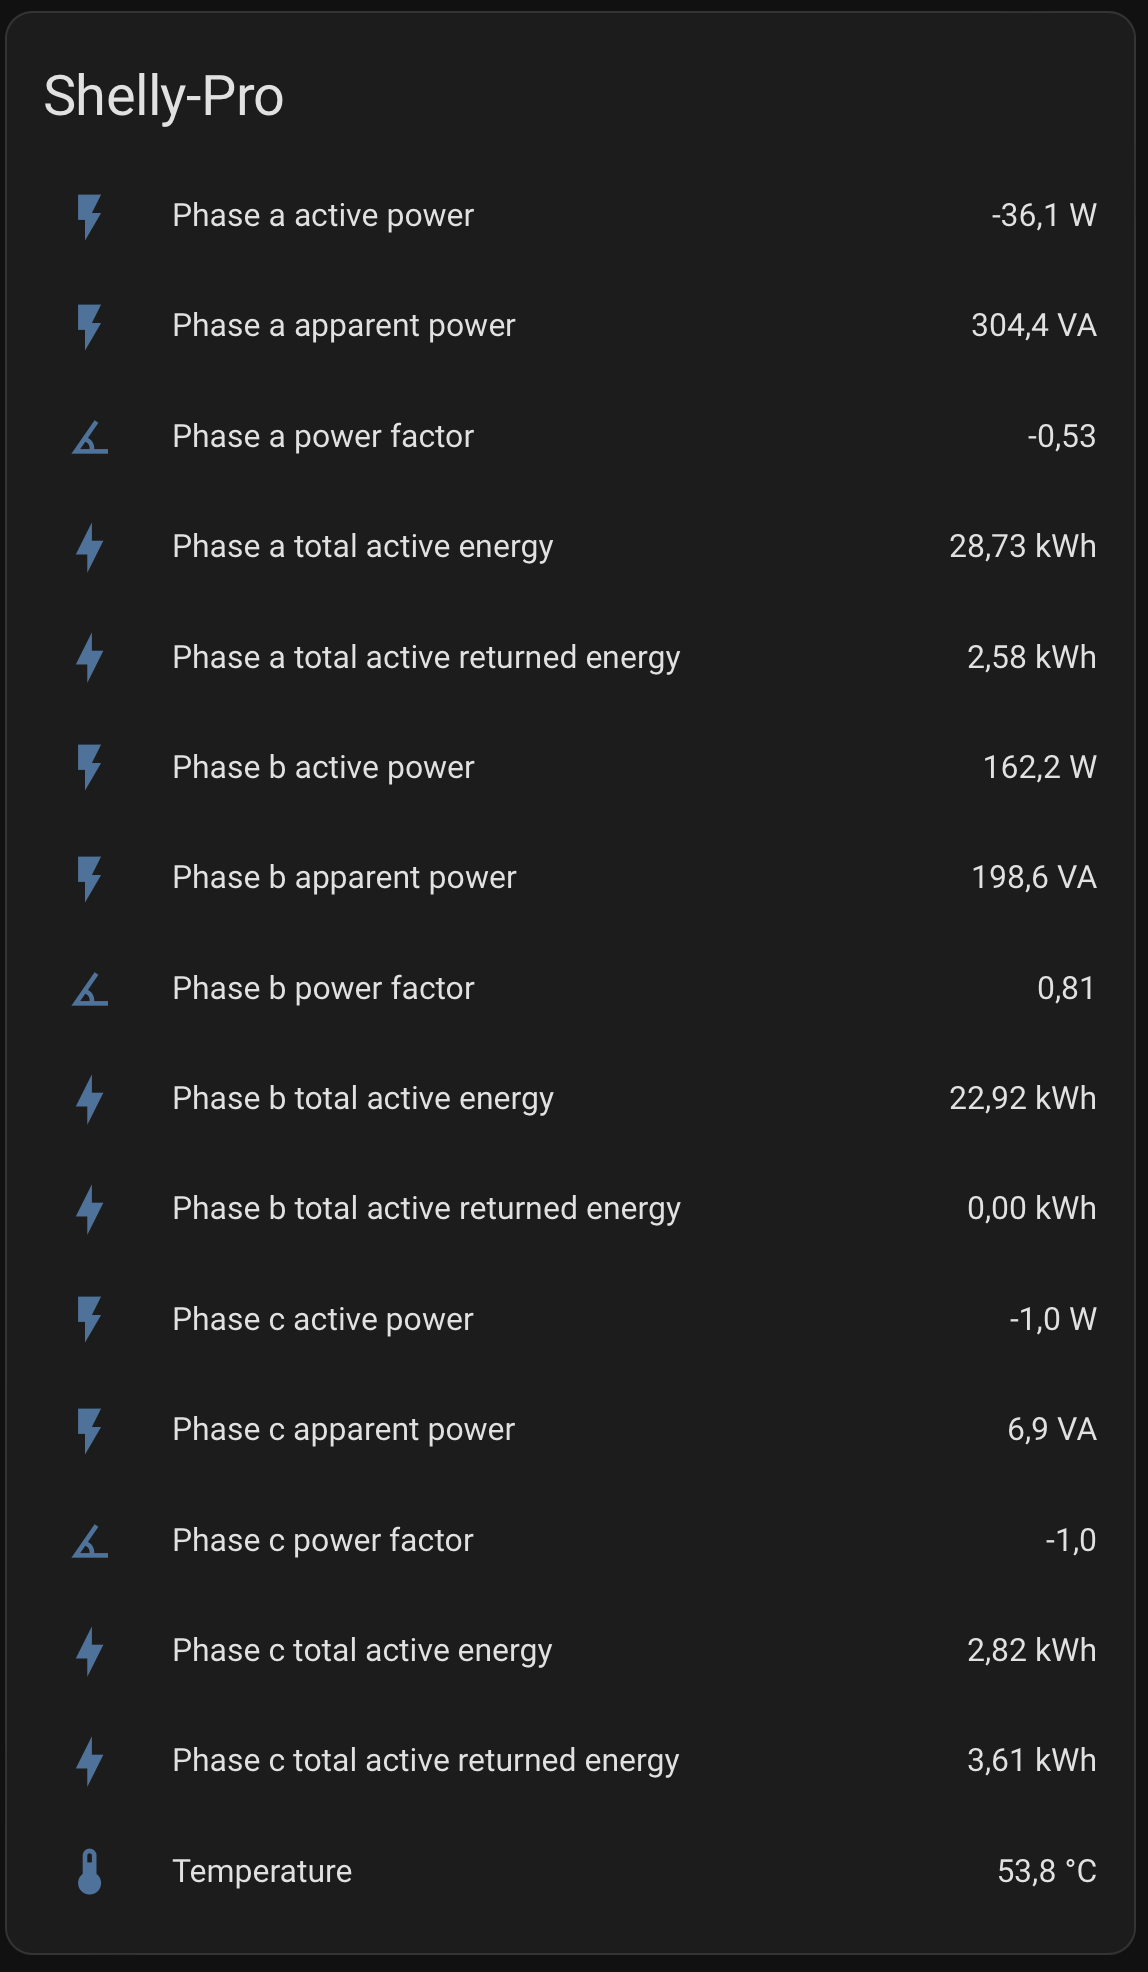The height and width of the screenshot is (1972, 1148).
Task: Click the 53,8 °C temperature value
Action: 1046,1871
